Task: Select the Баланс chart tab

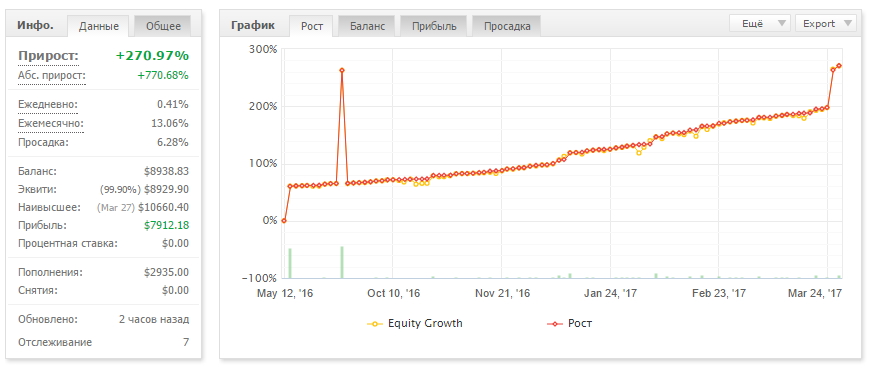Action: (367, 26)
